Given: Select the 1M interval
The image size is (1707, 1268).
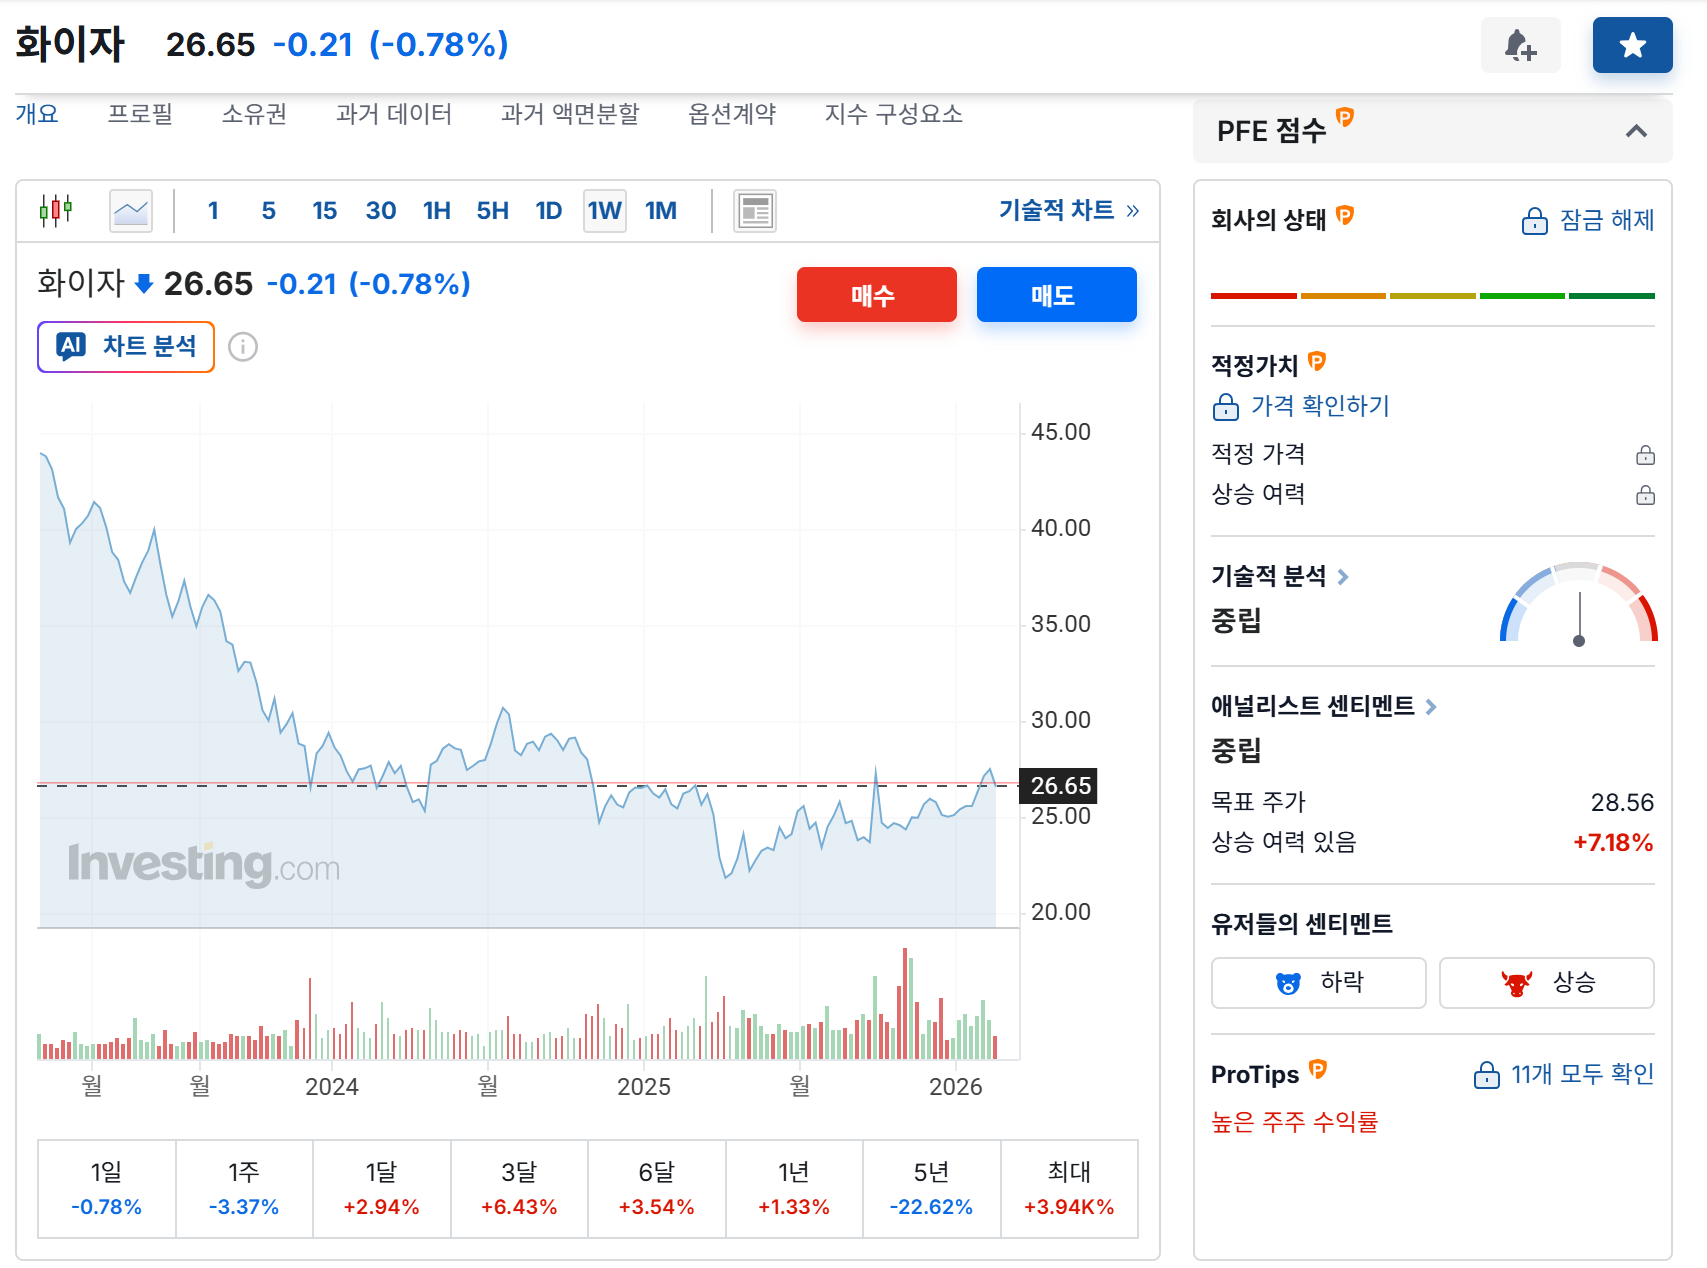Looking at the screenshot, I should [661, 210].
